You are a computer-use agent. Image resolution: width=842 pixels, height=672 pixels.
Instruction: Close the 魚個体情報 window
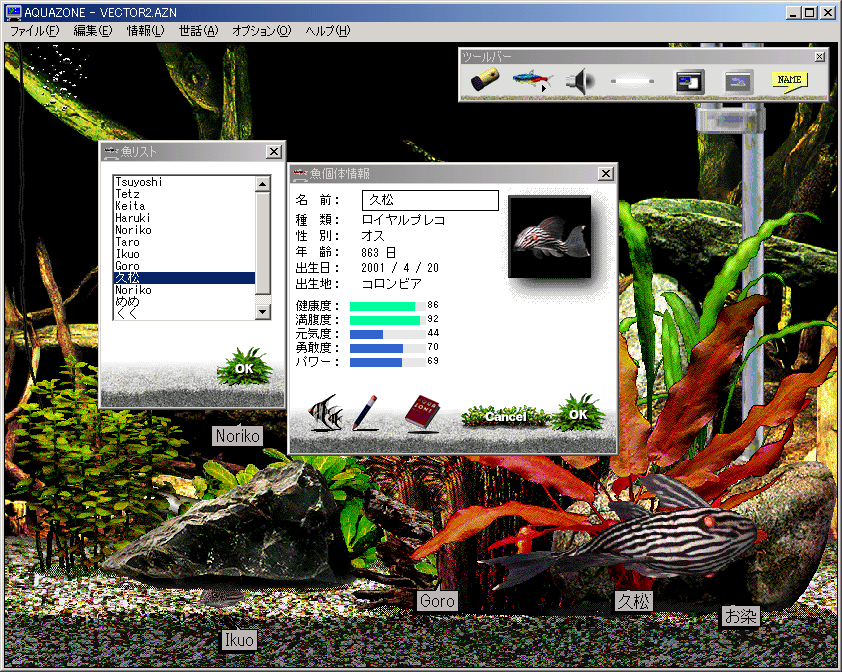click(606, 174)
